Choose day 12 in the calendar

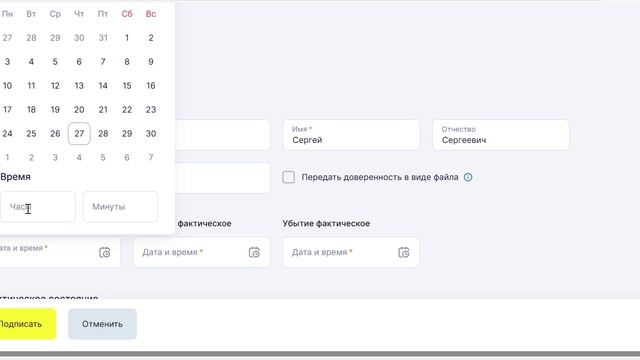pyautogui.click(x=55, y=86)
